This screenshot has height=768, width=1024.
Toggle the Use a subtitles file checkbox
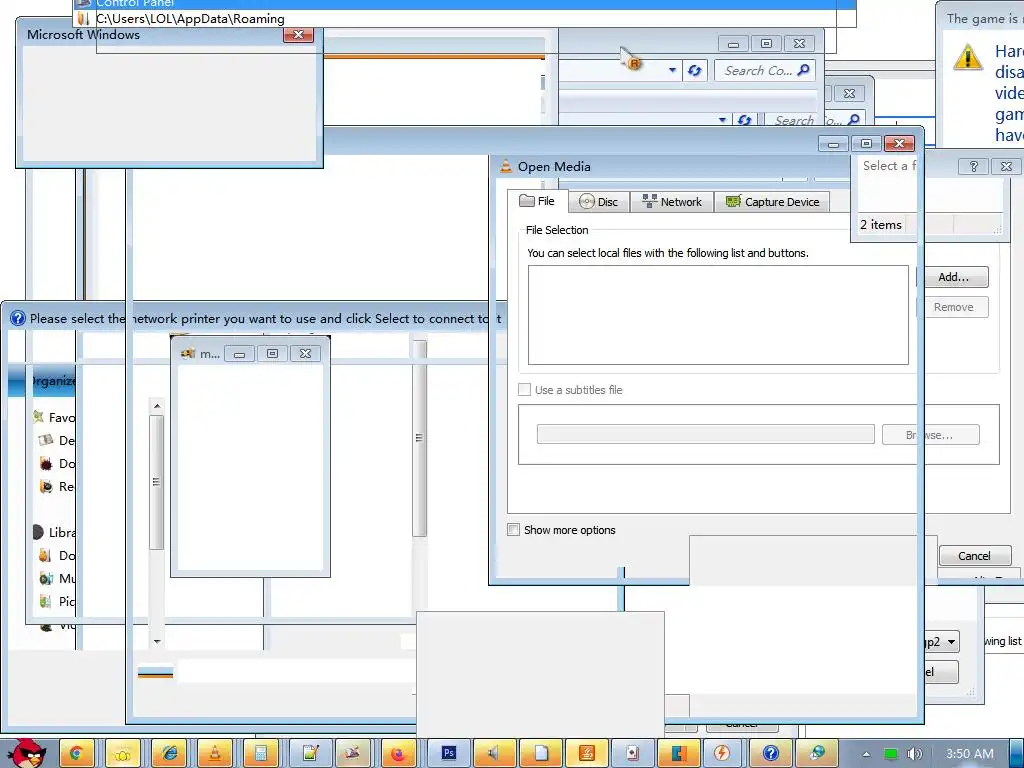pyautogui.click(x=524, y=390)
